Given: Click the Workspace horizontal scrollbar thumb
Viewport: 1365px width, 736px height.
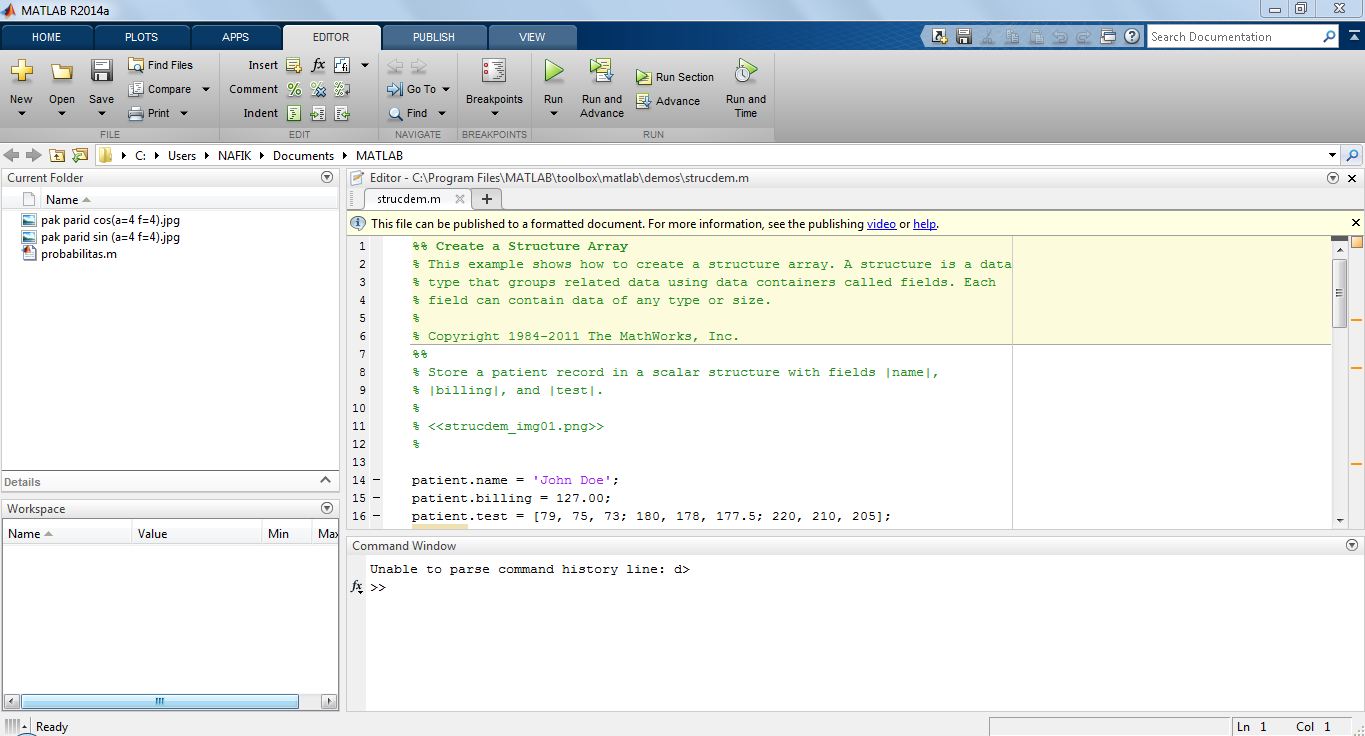Looking at the screenshot, I should 160,702.
